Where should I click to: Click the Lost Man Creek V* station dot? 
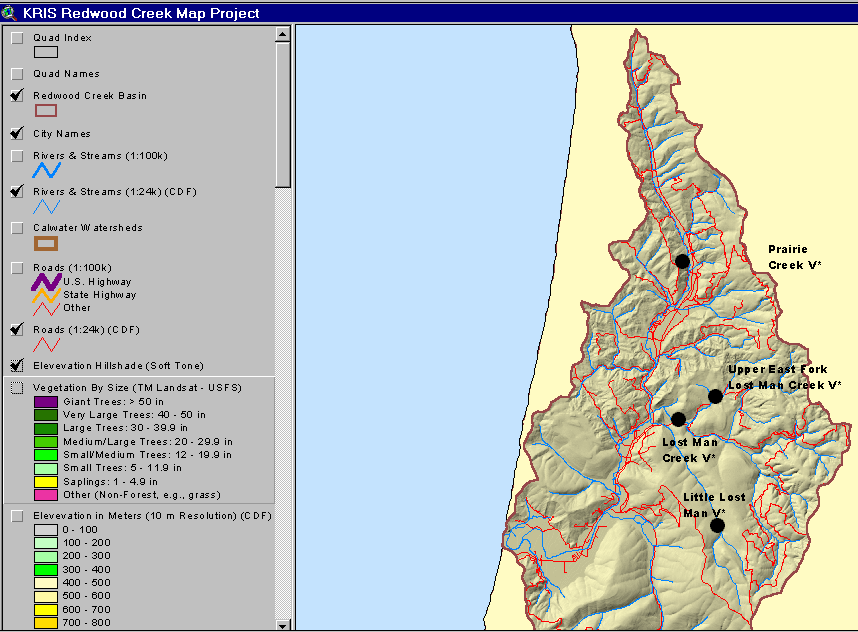(679, 420)
